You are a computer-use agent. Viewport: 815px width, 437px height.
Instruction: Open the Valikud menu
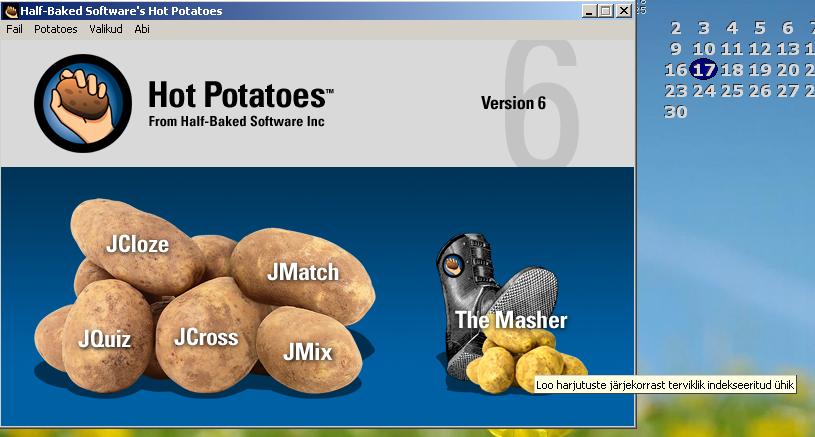coord(106,29)
